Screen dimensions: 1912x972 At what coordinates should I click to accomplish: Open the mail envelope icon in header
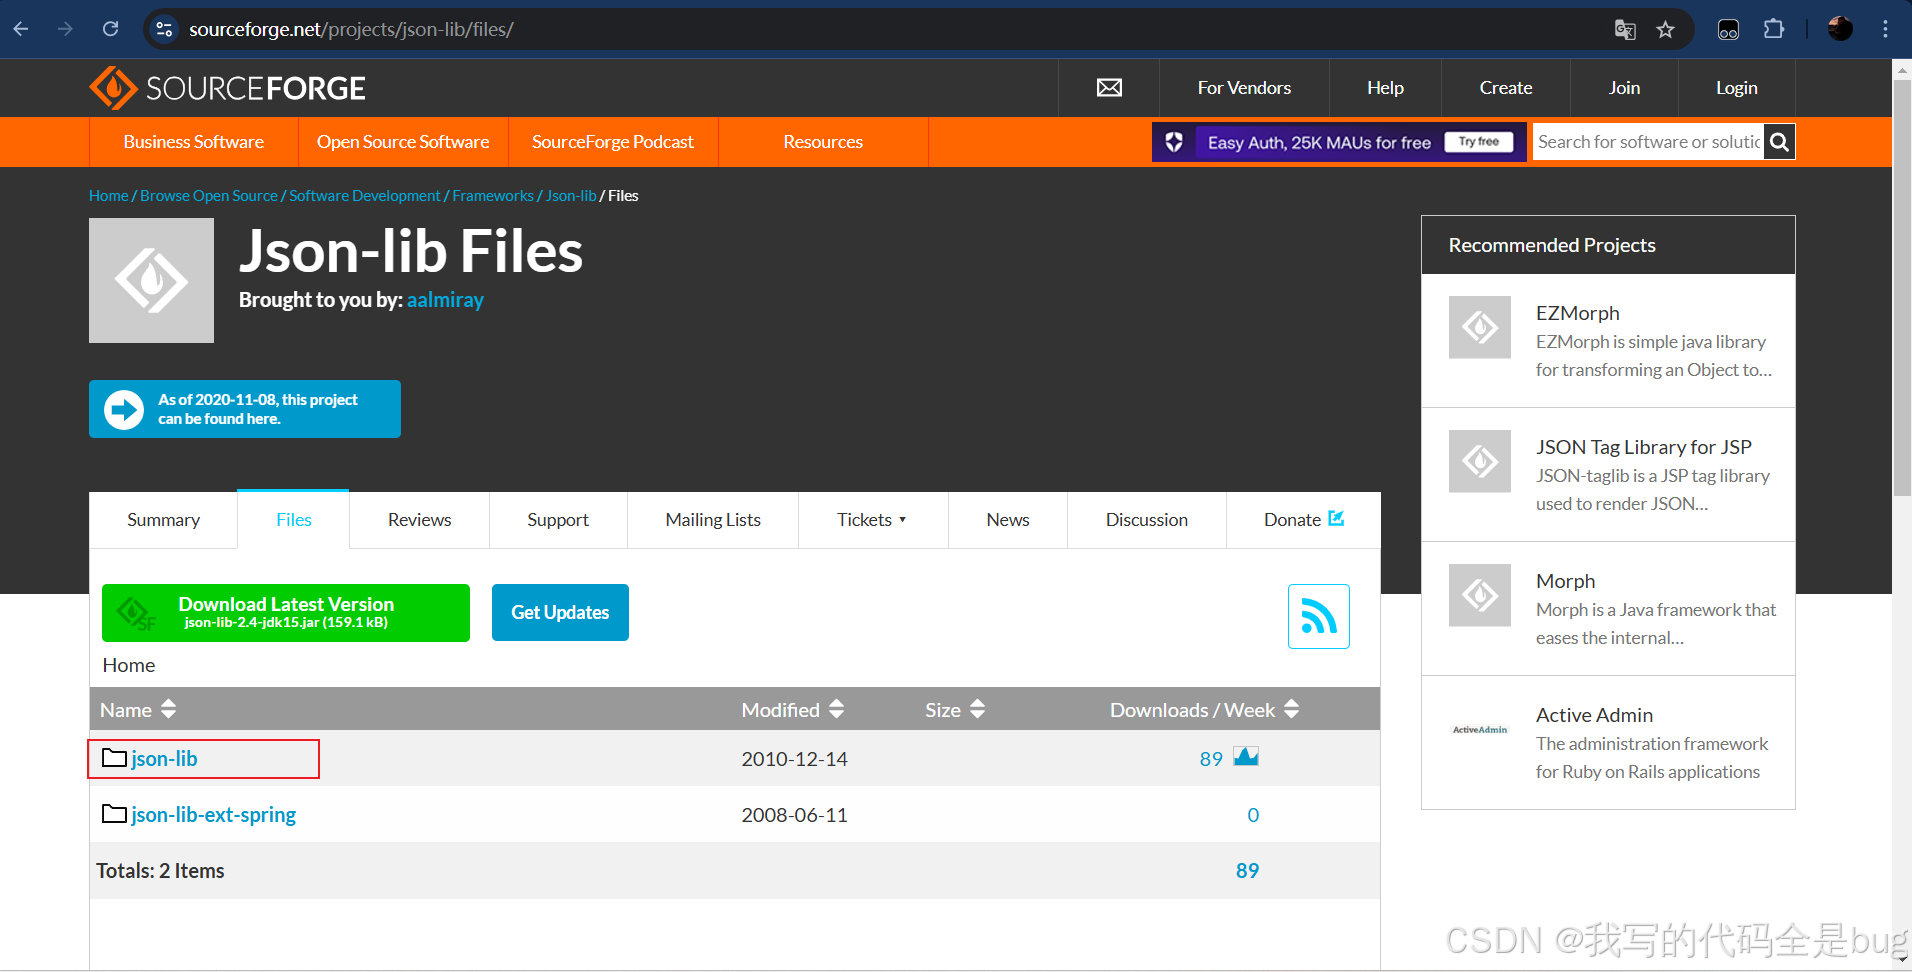[1109, 88]
